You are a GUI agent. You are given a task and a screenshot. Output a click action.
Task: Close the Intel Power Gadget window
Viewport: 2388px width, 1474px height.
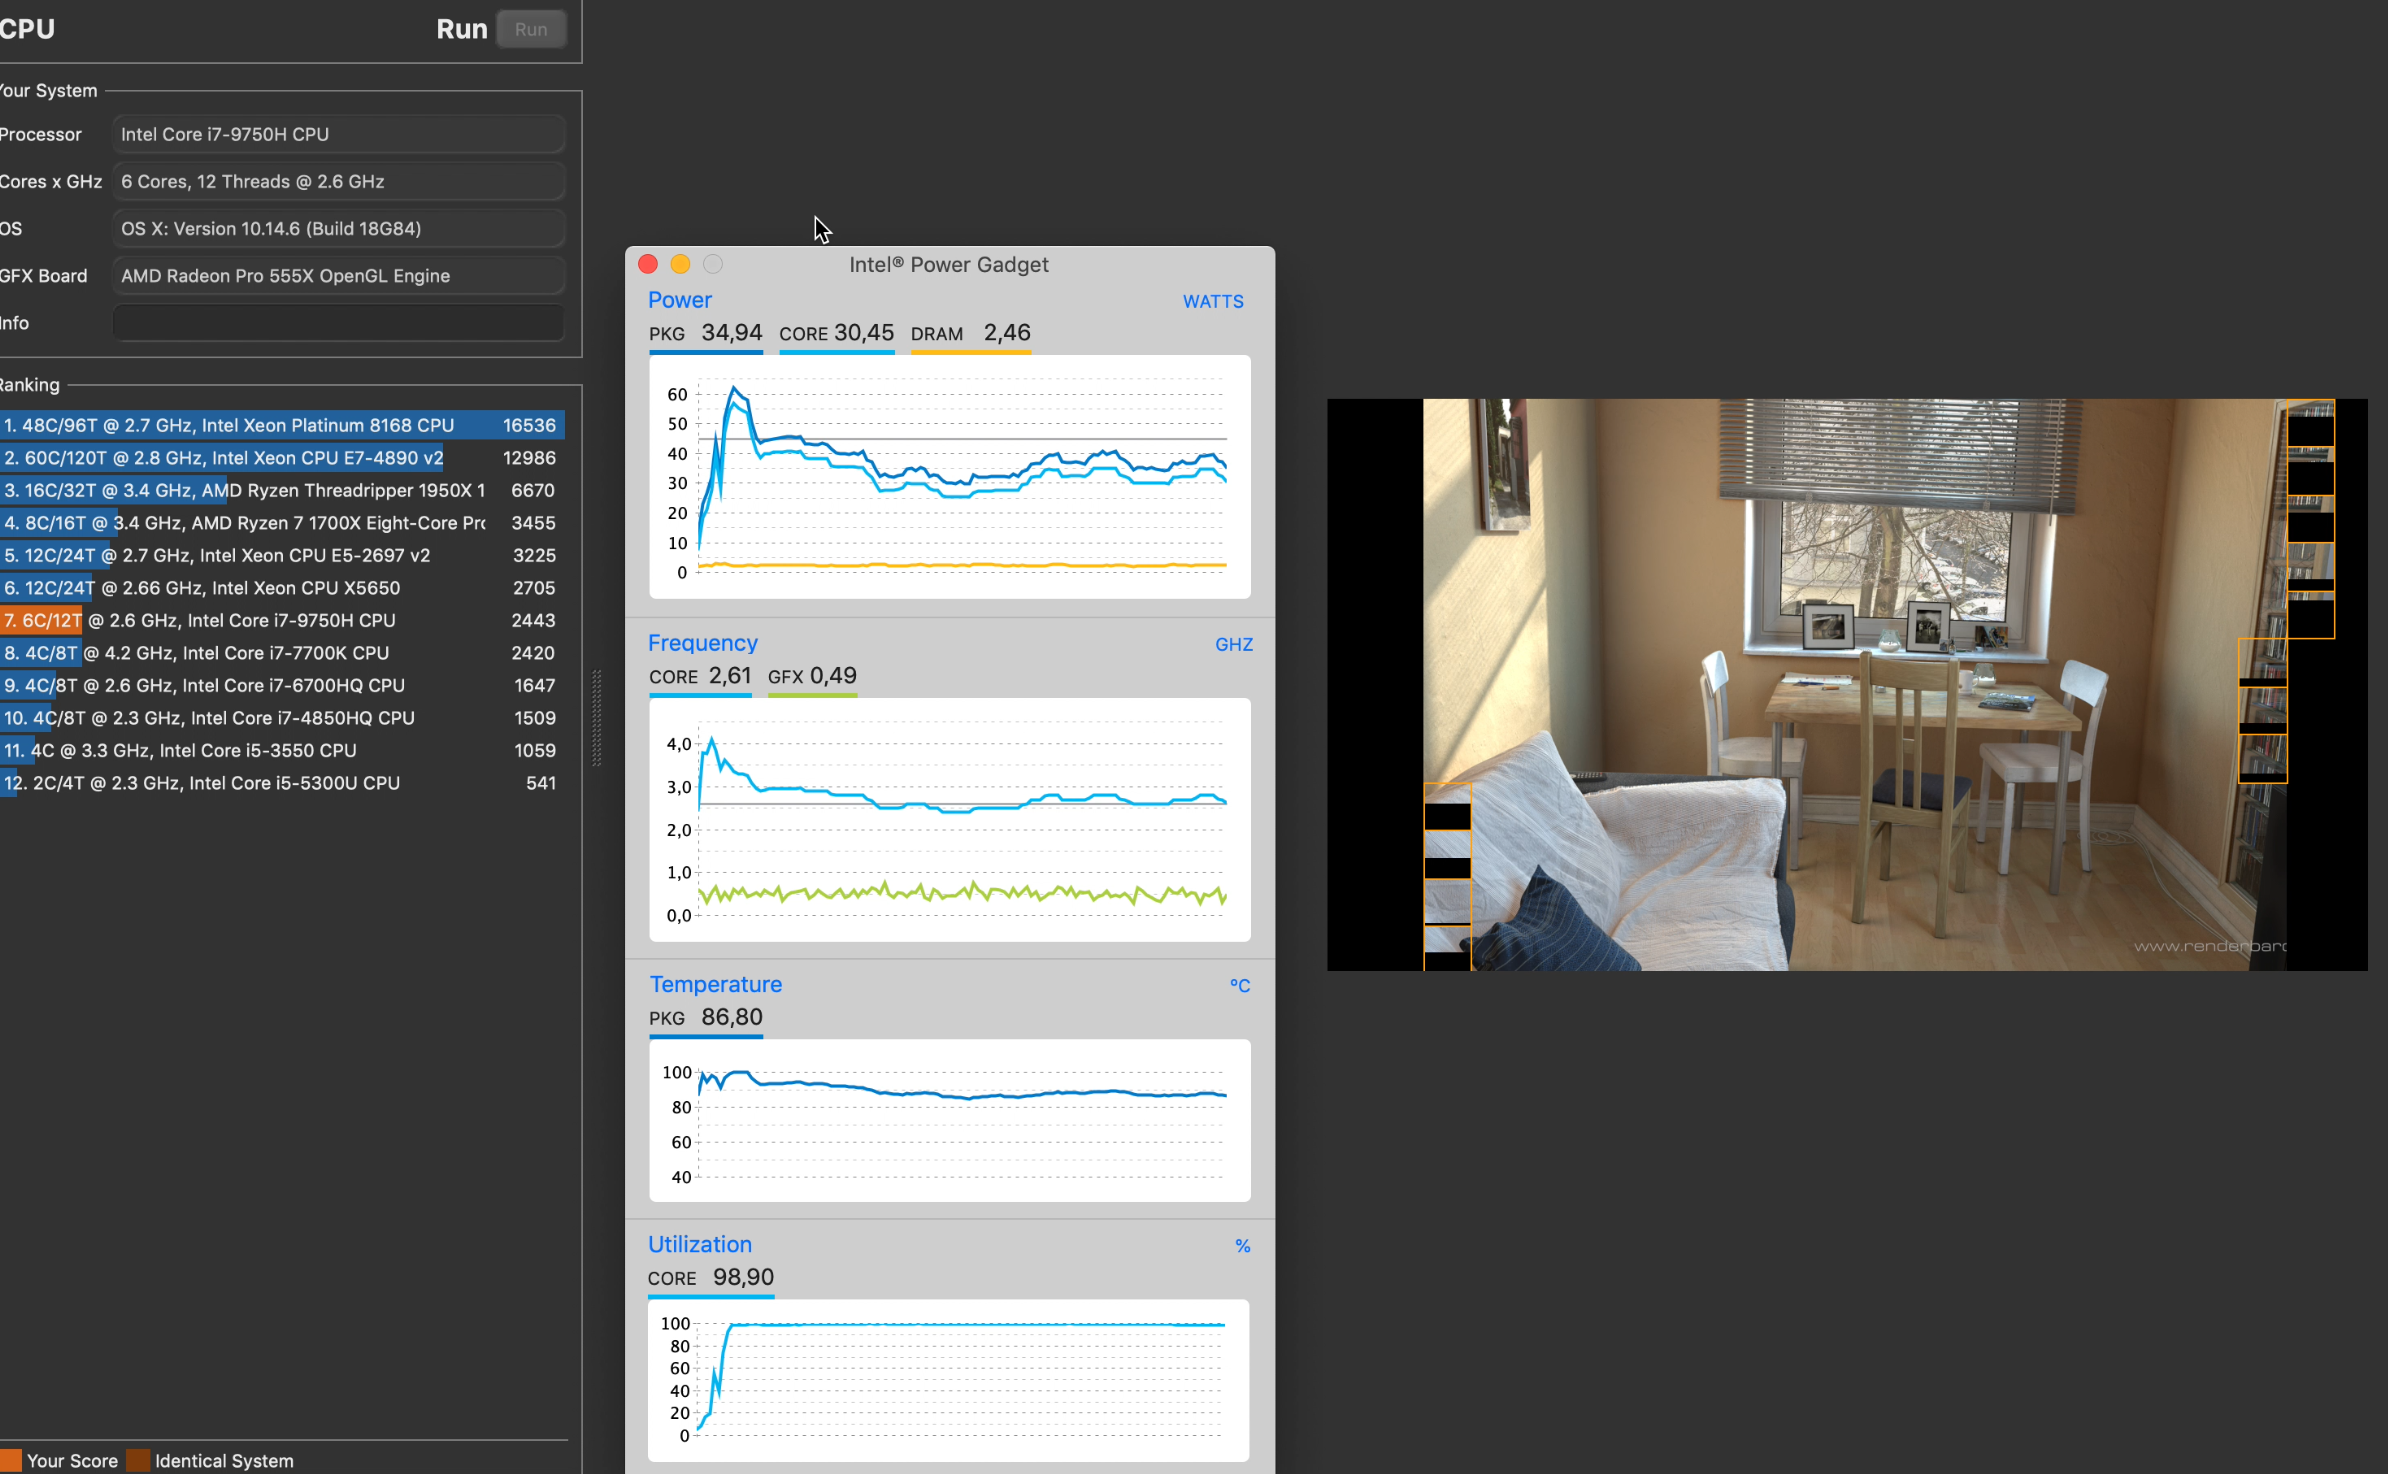click(x=648, y=264)
